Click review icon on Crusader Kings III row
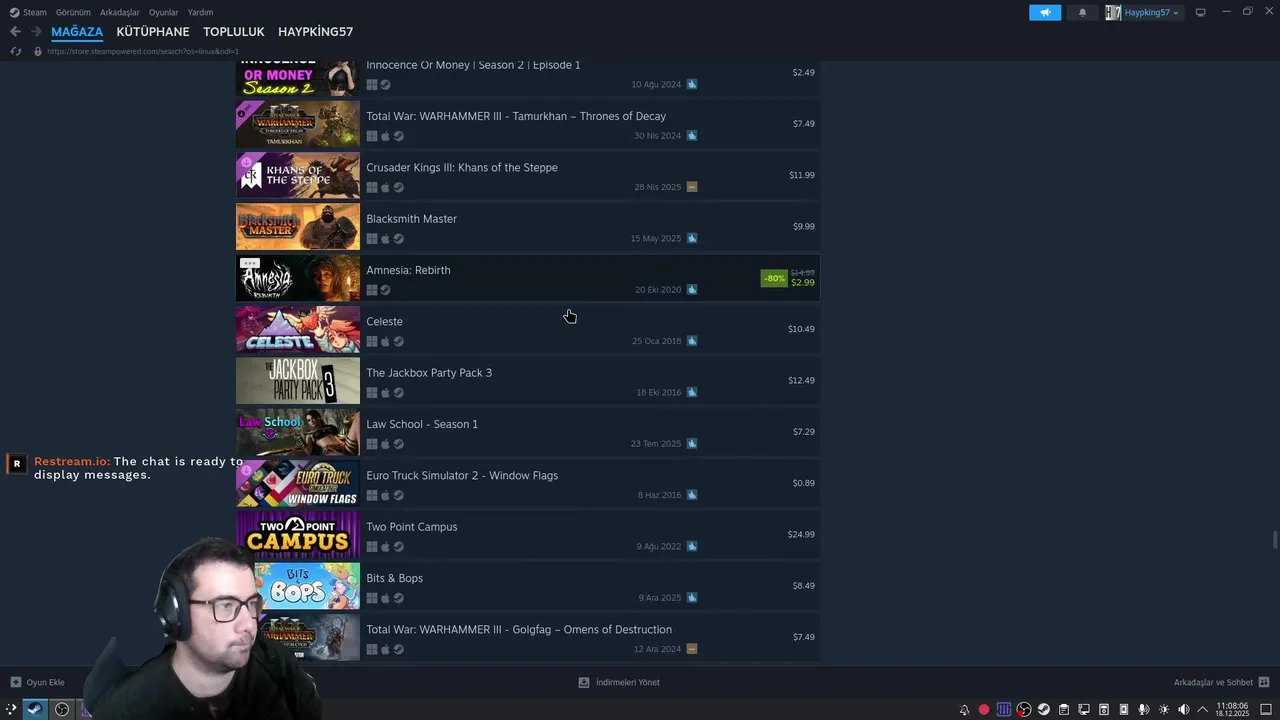This screenshot has height=720, width=1280. tap(692, 187)
